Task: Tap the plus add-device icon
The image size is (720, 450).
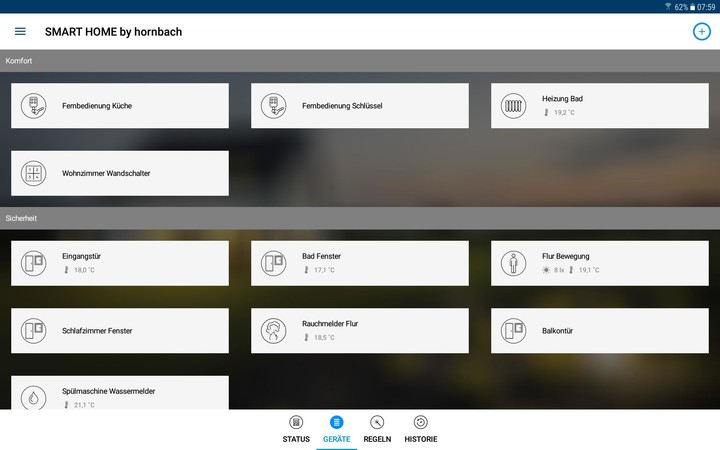Action: 701,31
